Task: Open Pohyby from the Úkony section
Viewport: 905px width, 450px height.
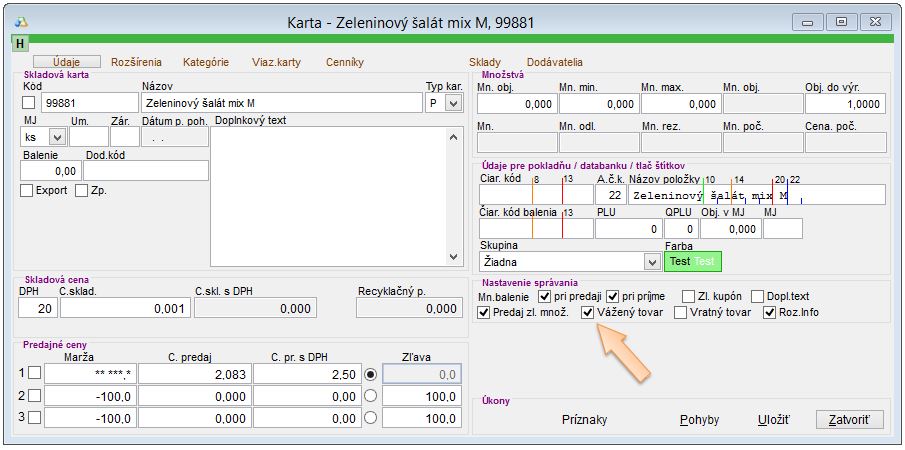Action: pos(699,420)
